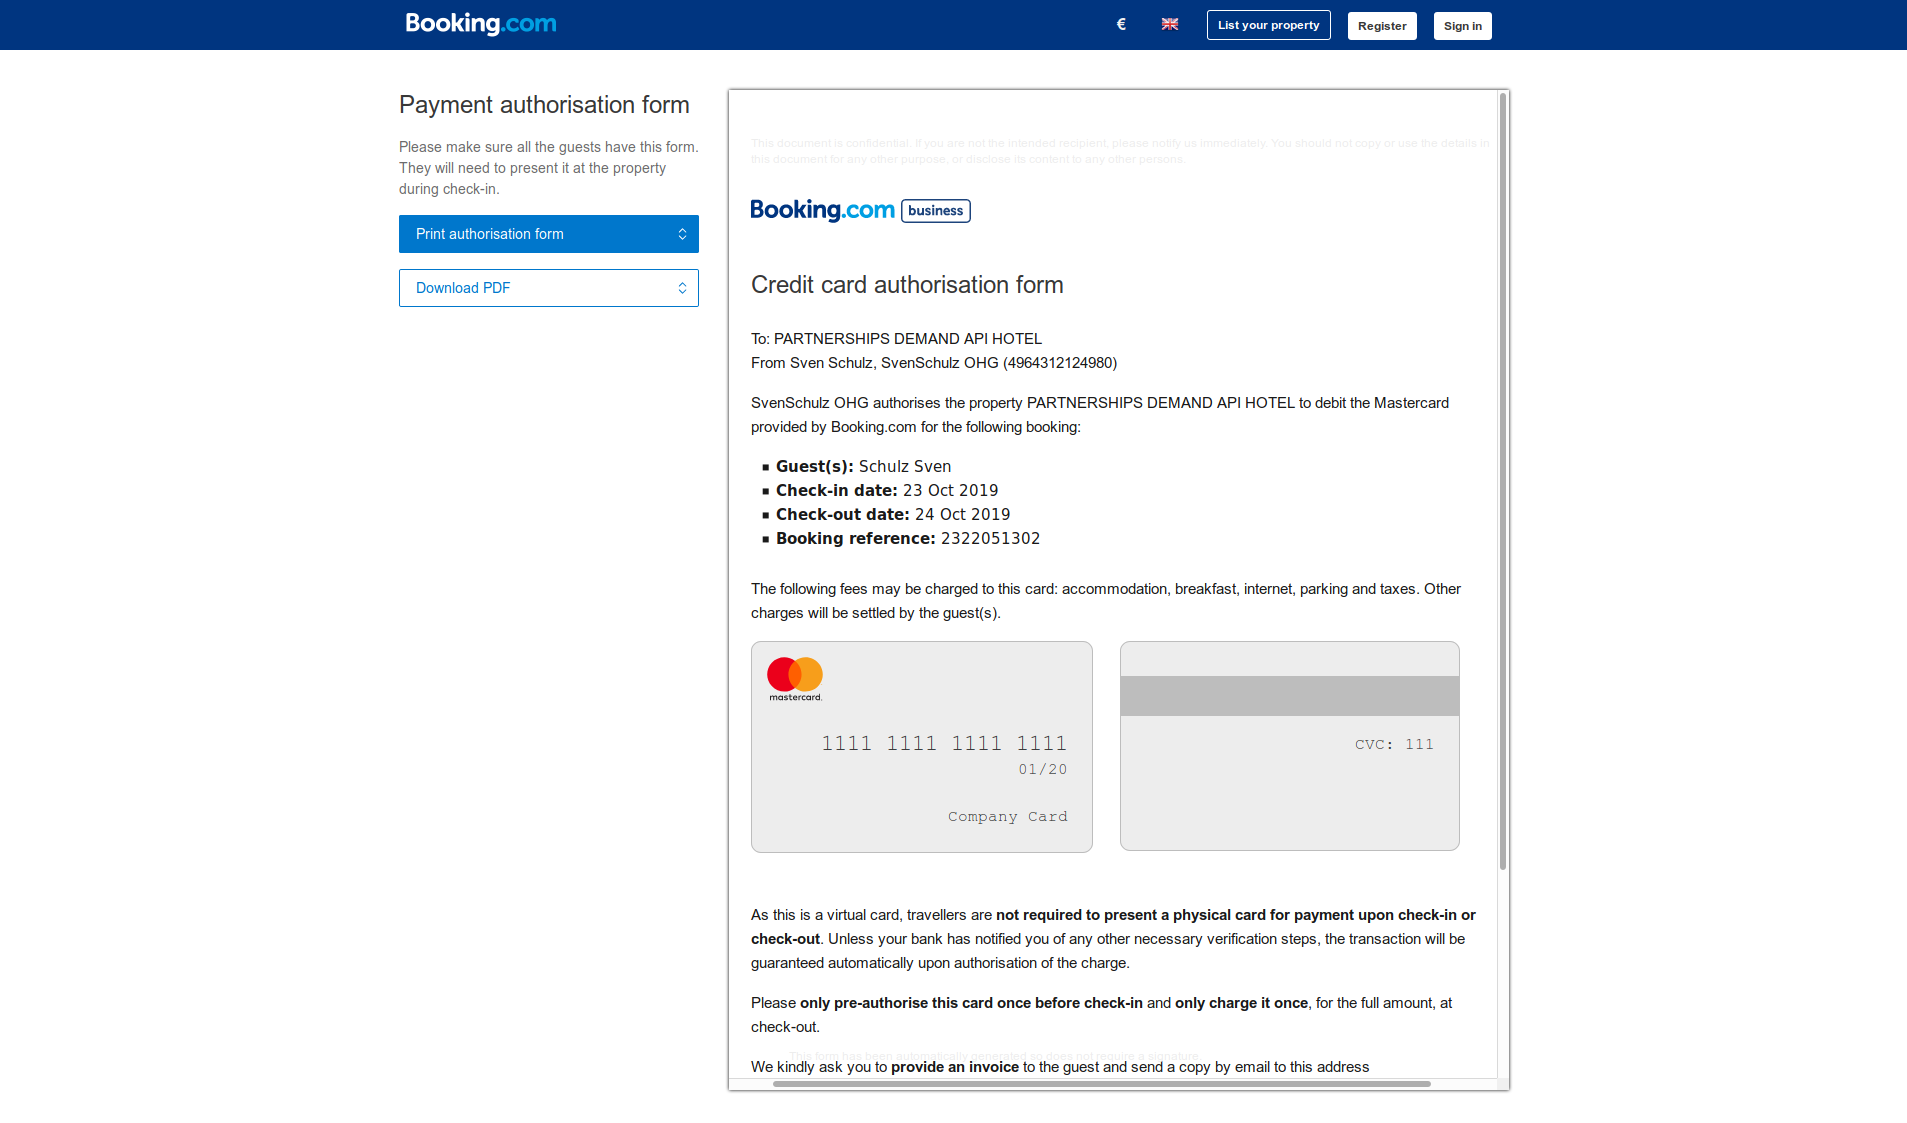
Task: Open the Euro currency selector
Action: (x=1121, y=25)
